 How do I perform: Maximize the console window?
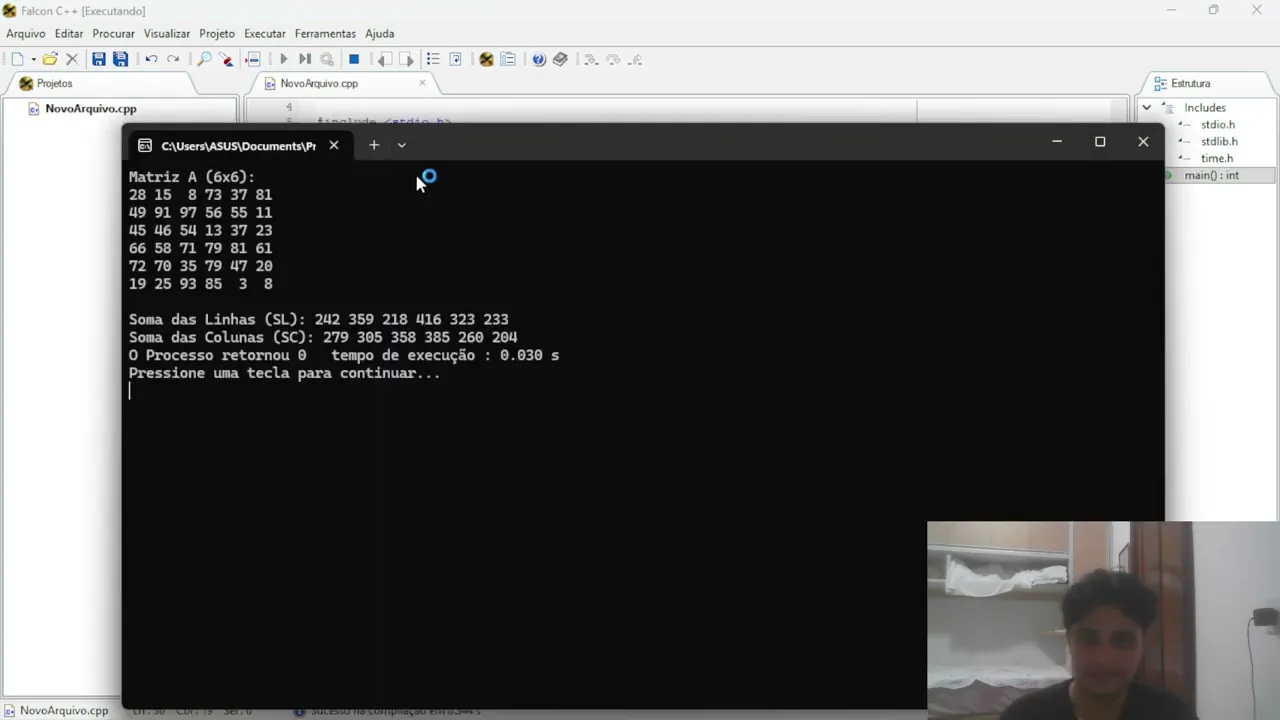[1100, 142]
